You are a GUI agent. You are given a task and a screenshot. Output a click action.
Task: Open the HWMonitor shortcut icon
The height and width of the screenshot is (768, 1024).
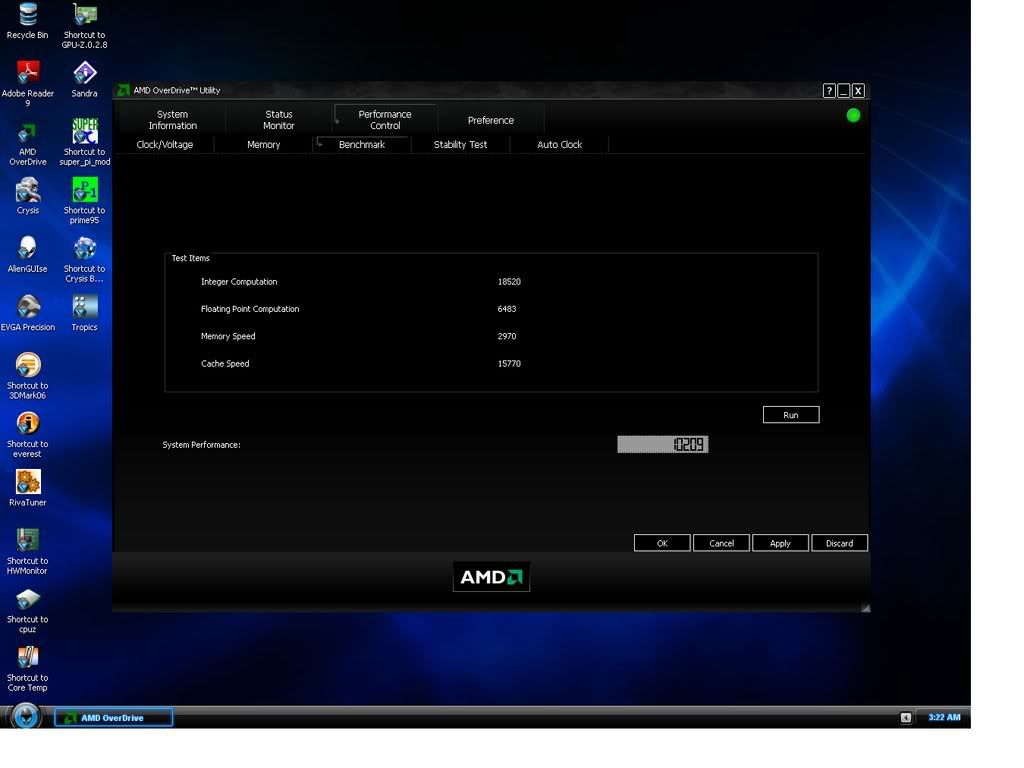tap(27, 551)
